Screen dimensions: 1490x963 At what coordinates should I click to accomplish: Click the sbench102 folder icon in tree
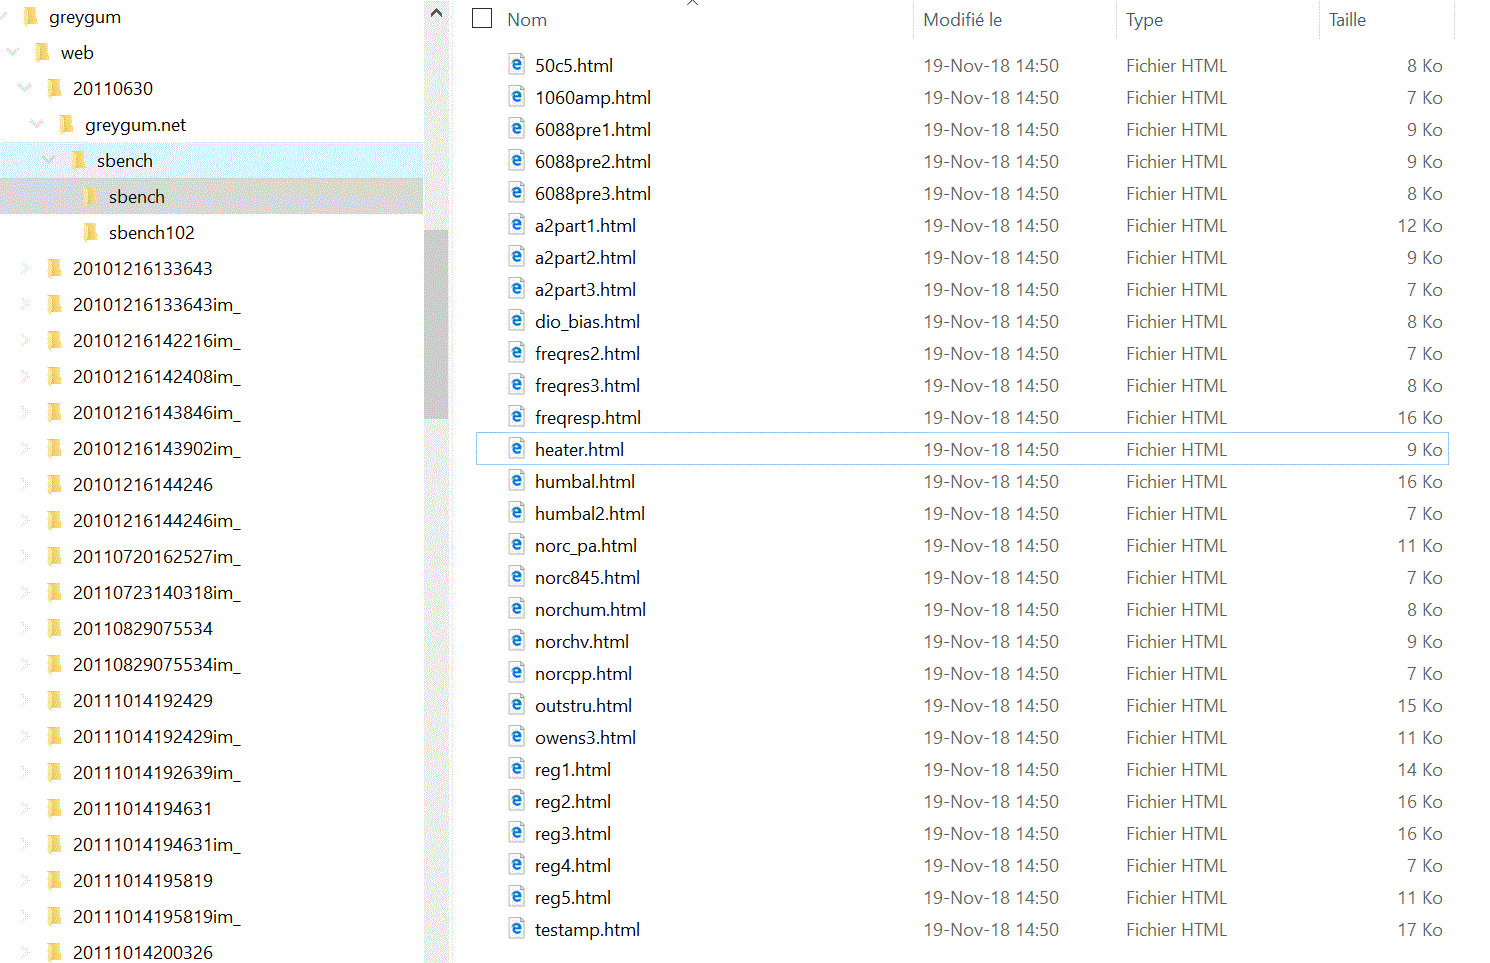pyautogui.click(x=91, y=232)
